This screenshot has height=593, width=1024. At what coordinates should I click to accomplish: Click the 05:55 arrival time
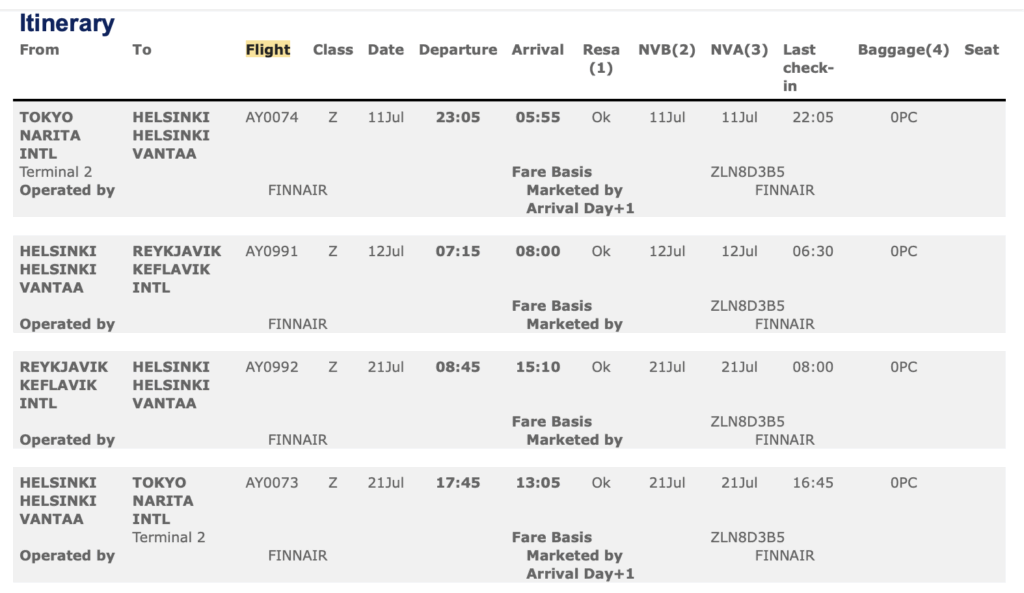[x=538, y=118]
